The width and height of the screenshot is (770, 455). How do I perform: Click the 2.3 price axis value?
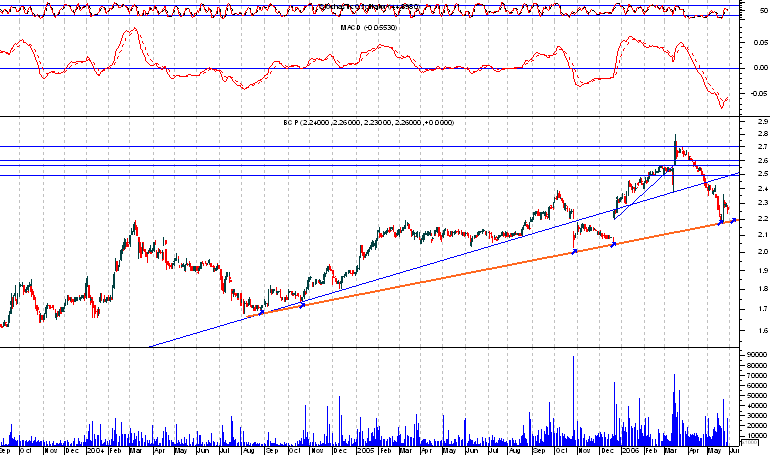tap(763, 203)
